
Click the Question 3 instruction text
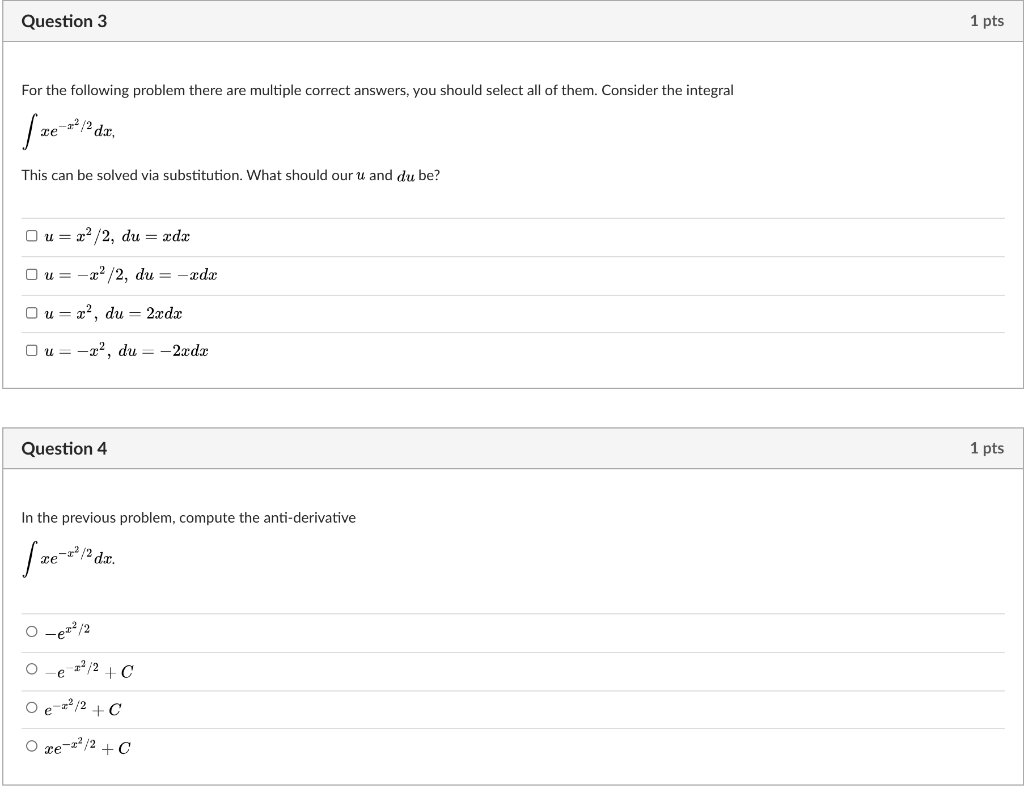coord(377,89)
